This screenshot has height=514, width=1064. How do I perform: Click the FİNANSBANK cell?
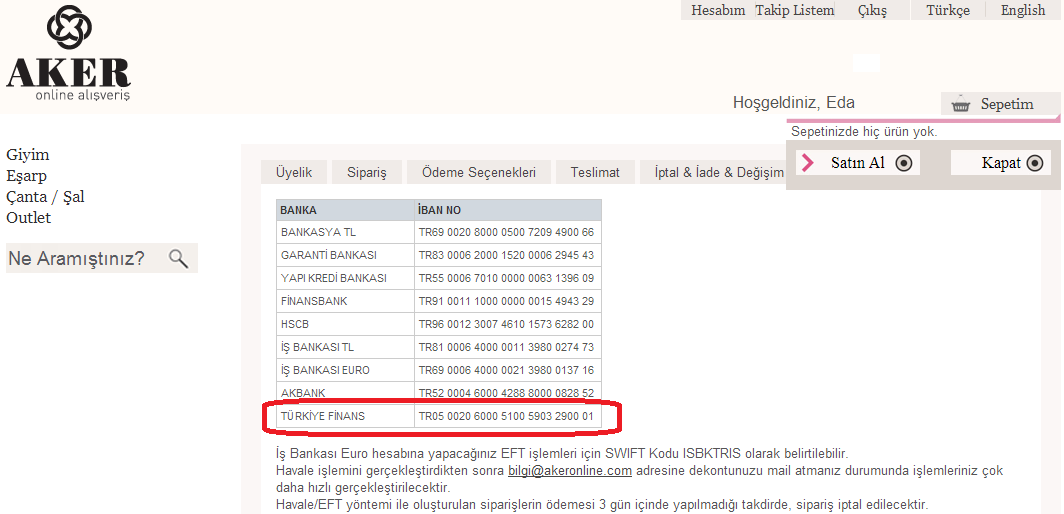[x=345, y=301]
